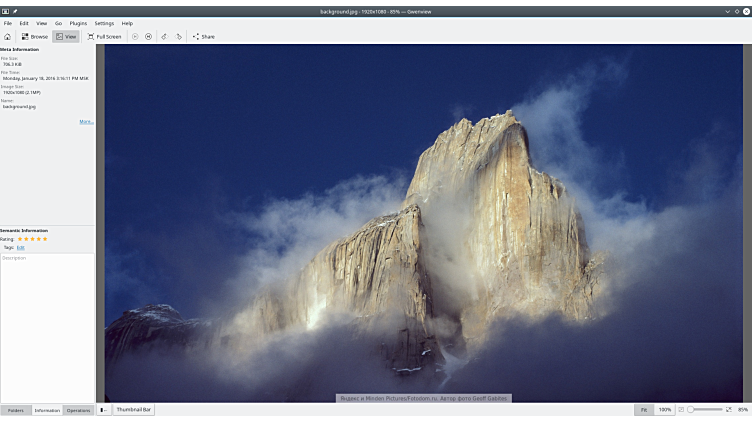This screenshot has width=752, height=423.
Task: Open the Plugins menu
Action: point(78,23)
